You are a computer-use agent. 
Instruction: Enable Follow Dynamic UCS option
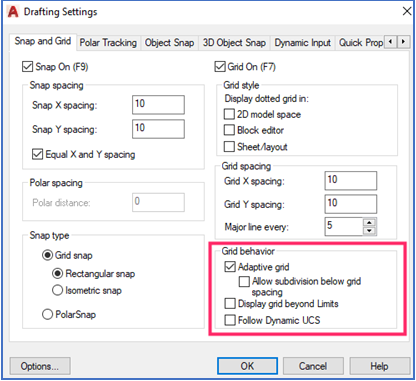230,320
